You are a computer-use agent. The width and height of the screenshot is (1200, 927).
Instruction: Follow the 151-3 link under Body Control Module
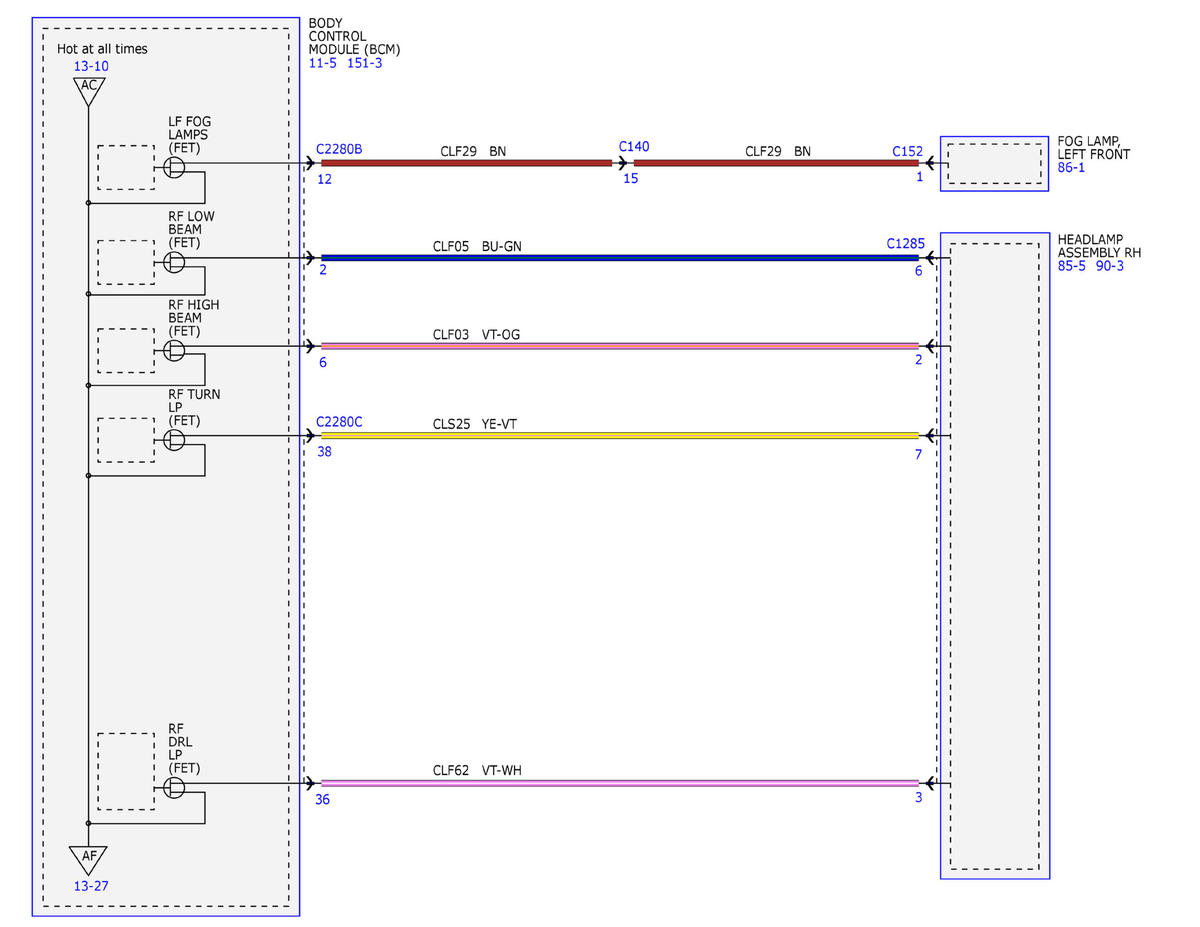(x=365, y=63)
